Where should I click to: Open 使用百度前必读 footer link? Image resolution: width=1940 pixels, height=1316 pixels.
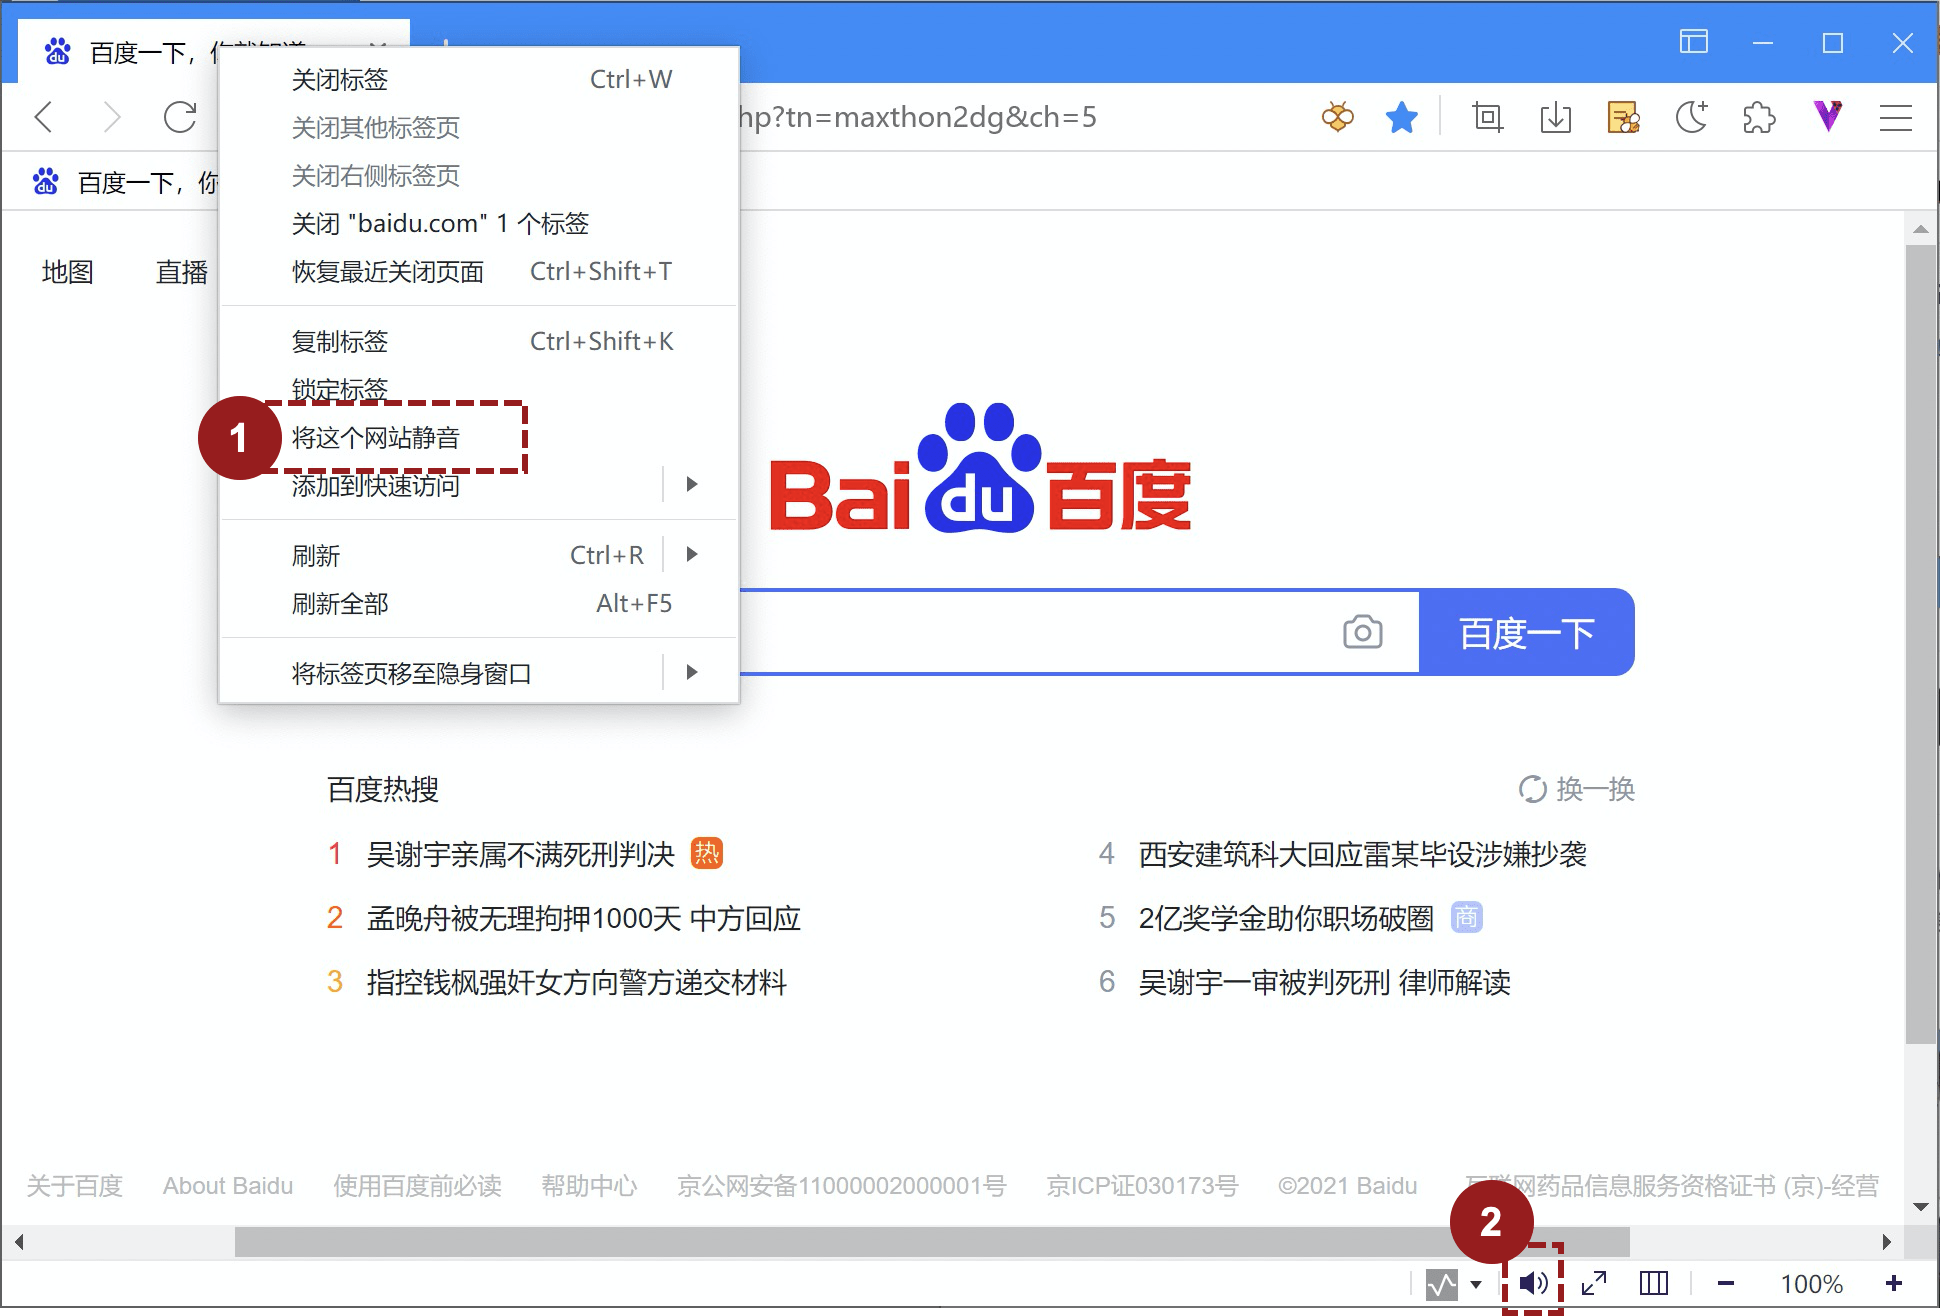(417, 1186)
